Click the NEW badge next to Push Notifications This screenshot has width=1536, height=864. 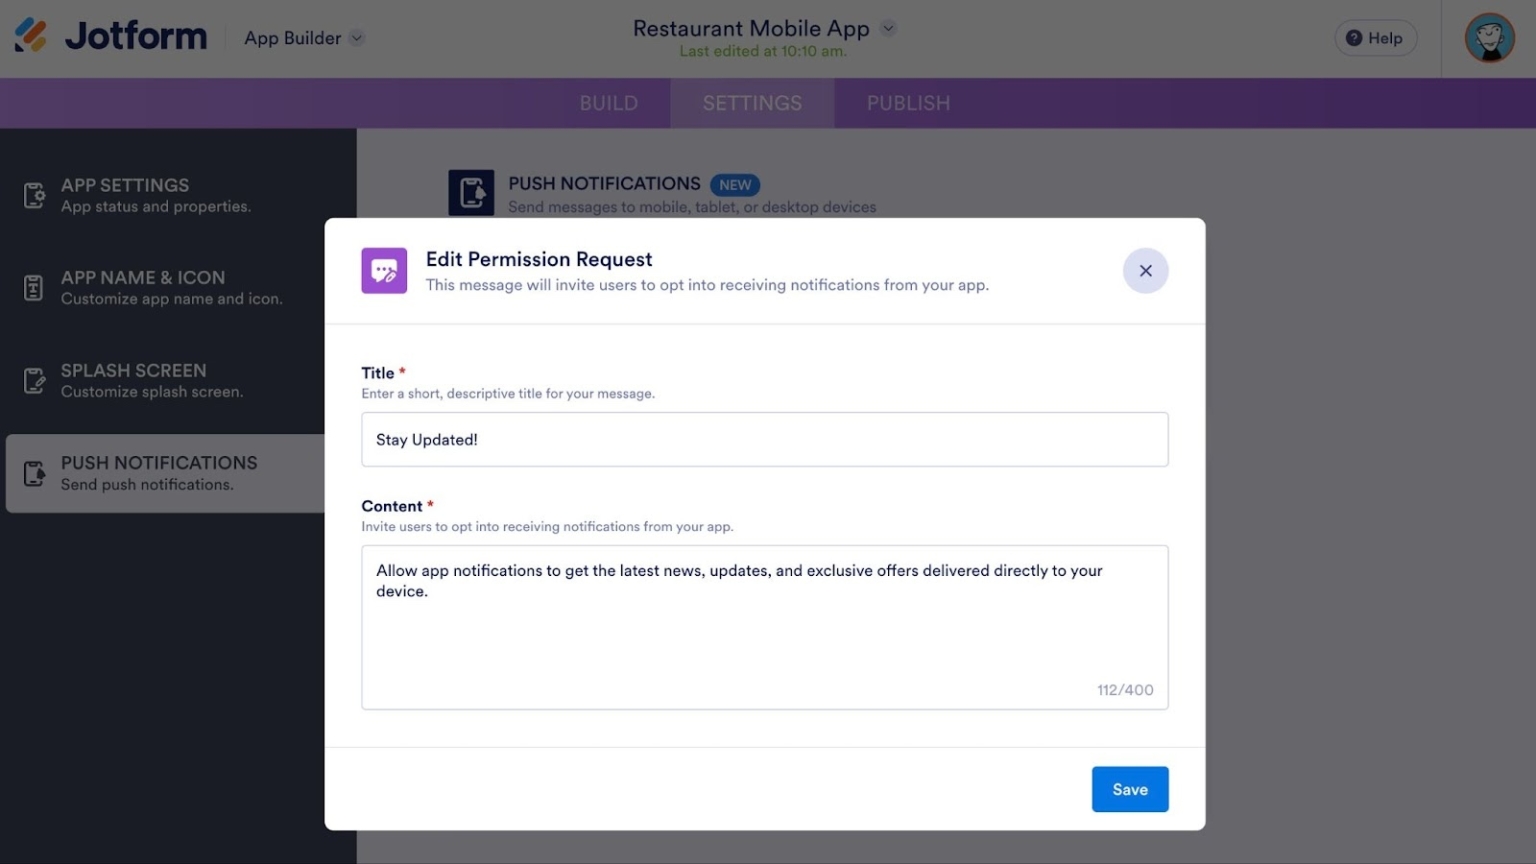pos(735,184)
